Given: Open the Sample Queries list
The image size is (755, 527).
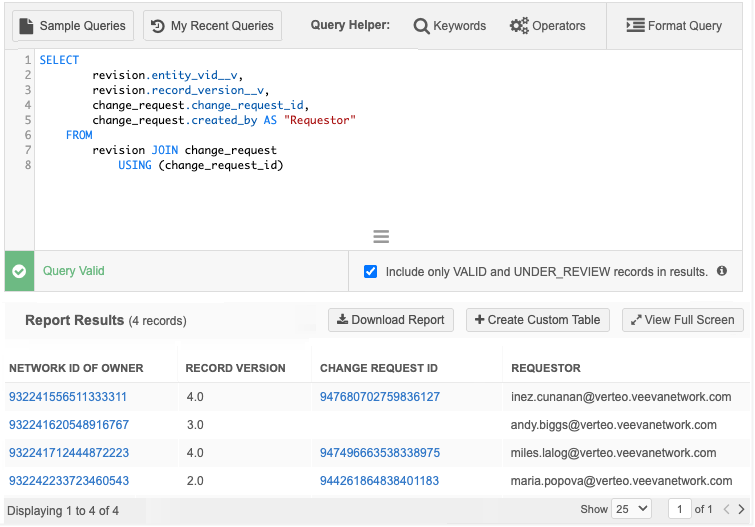Looking at the screenshot, I should tap(72, 26).
